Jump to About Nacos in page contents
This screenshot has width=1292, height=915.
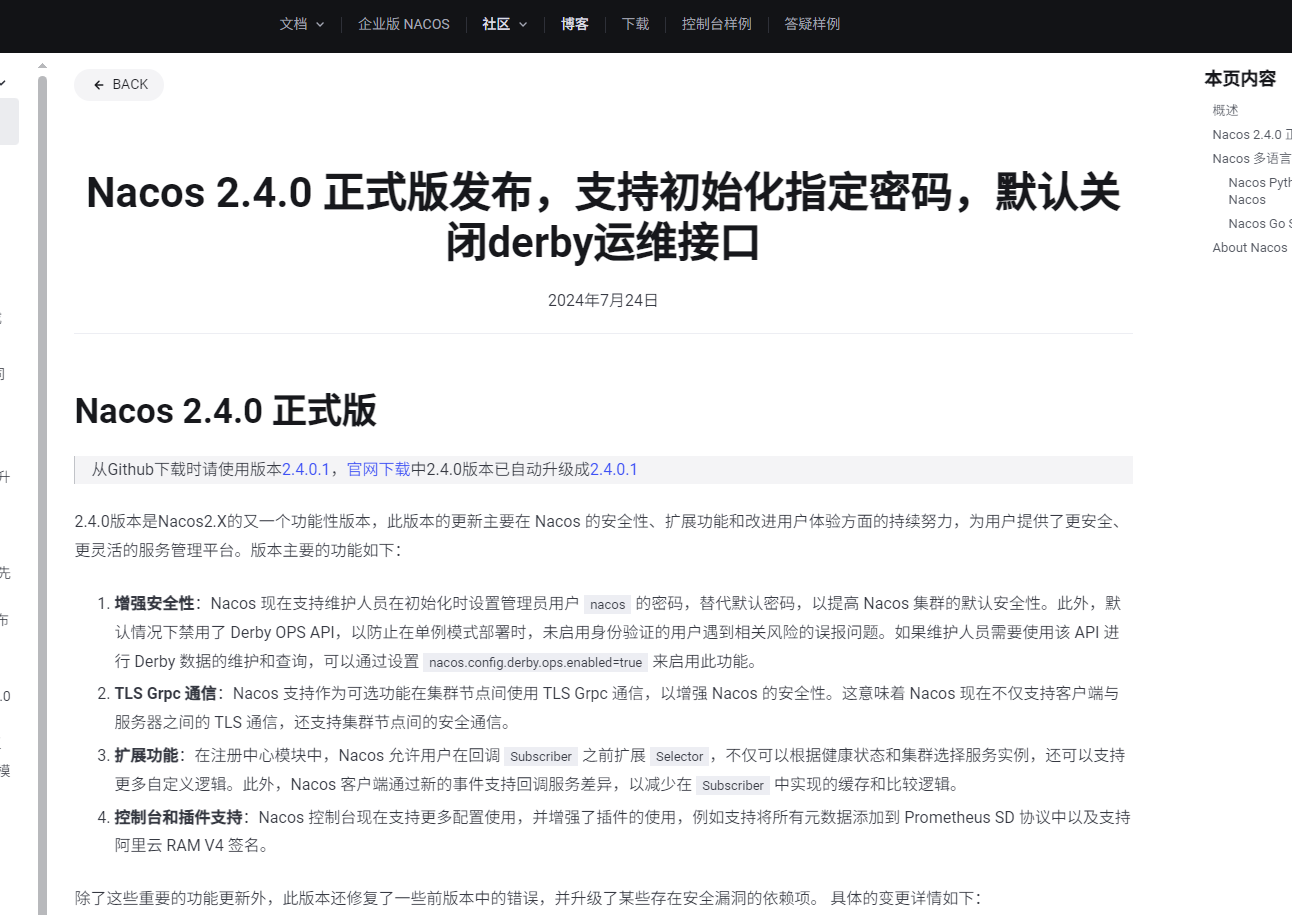click(1250, 247)
